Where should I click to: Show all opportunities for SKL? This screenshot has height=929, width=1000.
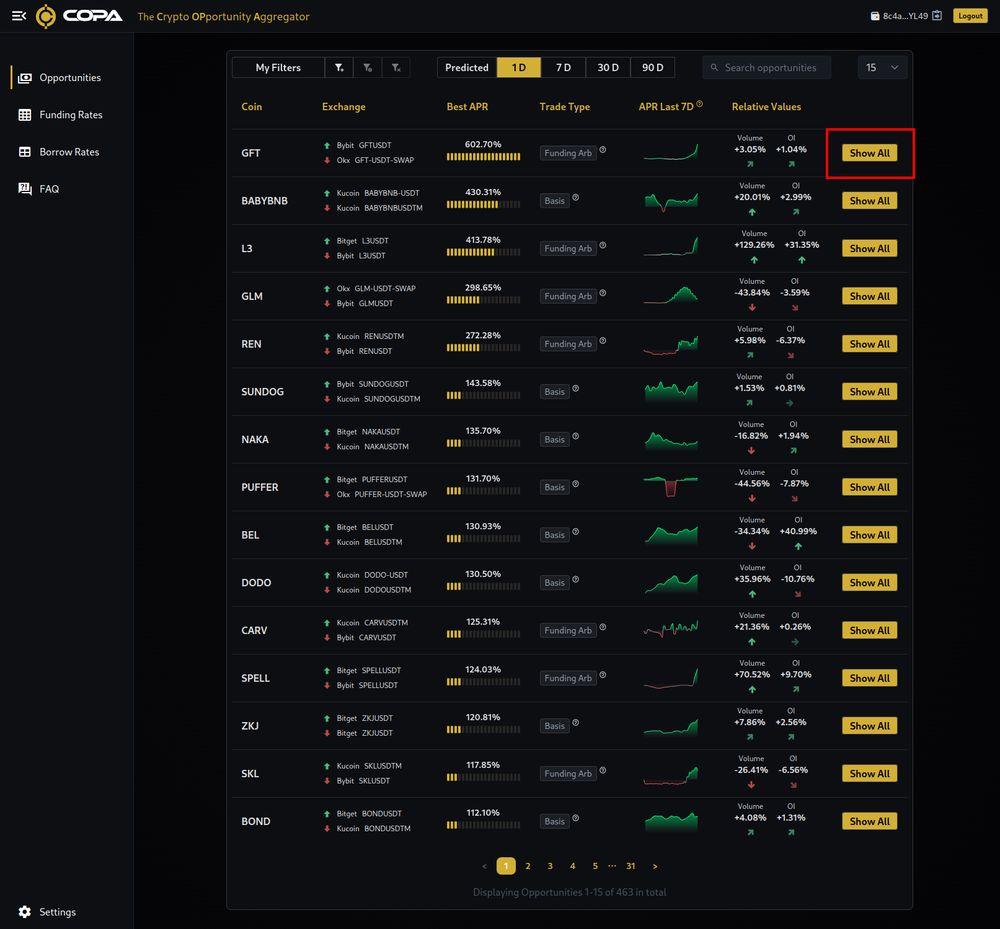869,773
